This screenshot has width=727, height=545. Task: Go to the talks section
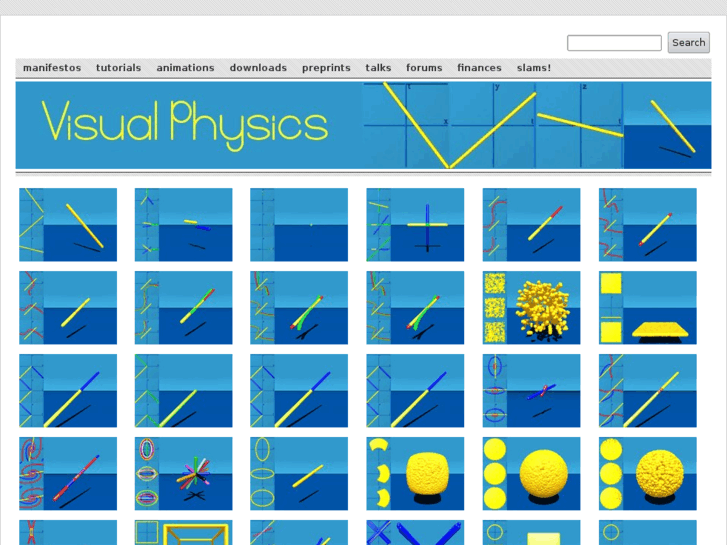click(378, 68)
